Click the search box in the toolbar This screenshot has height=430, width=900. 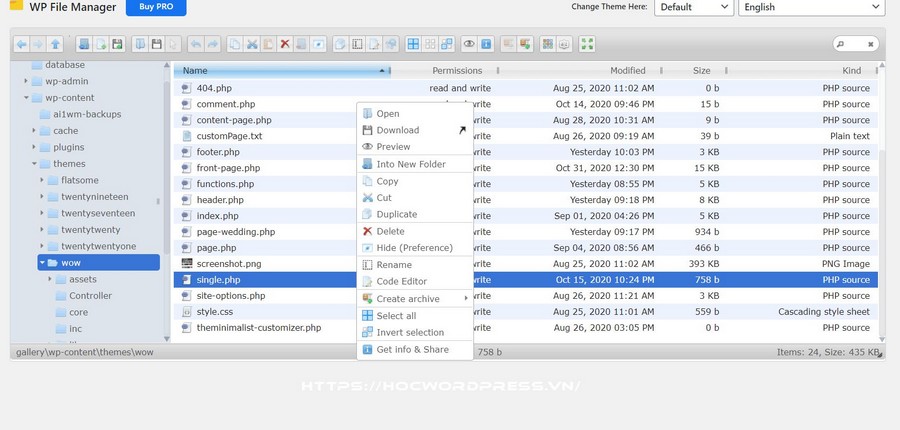click(857, 44)
